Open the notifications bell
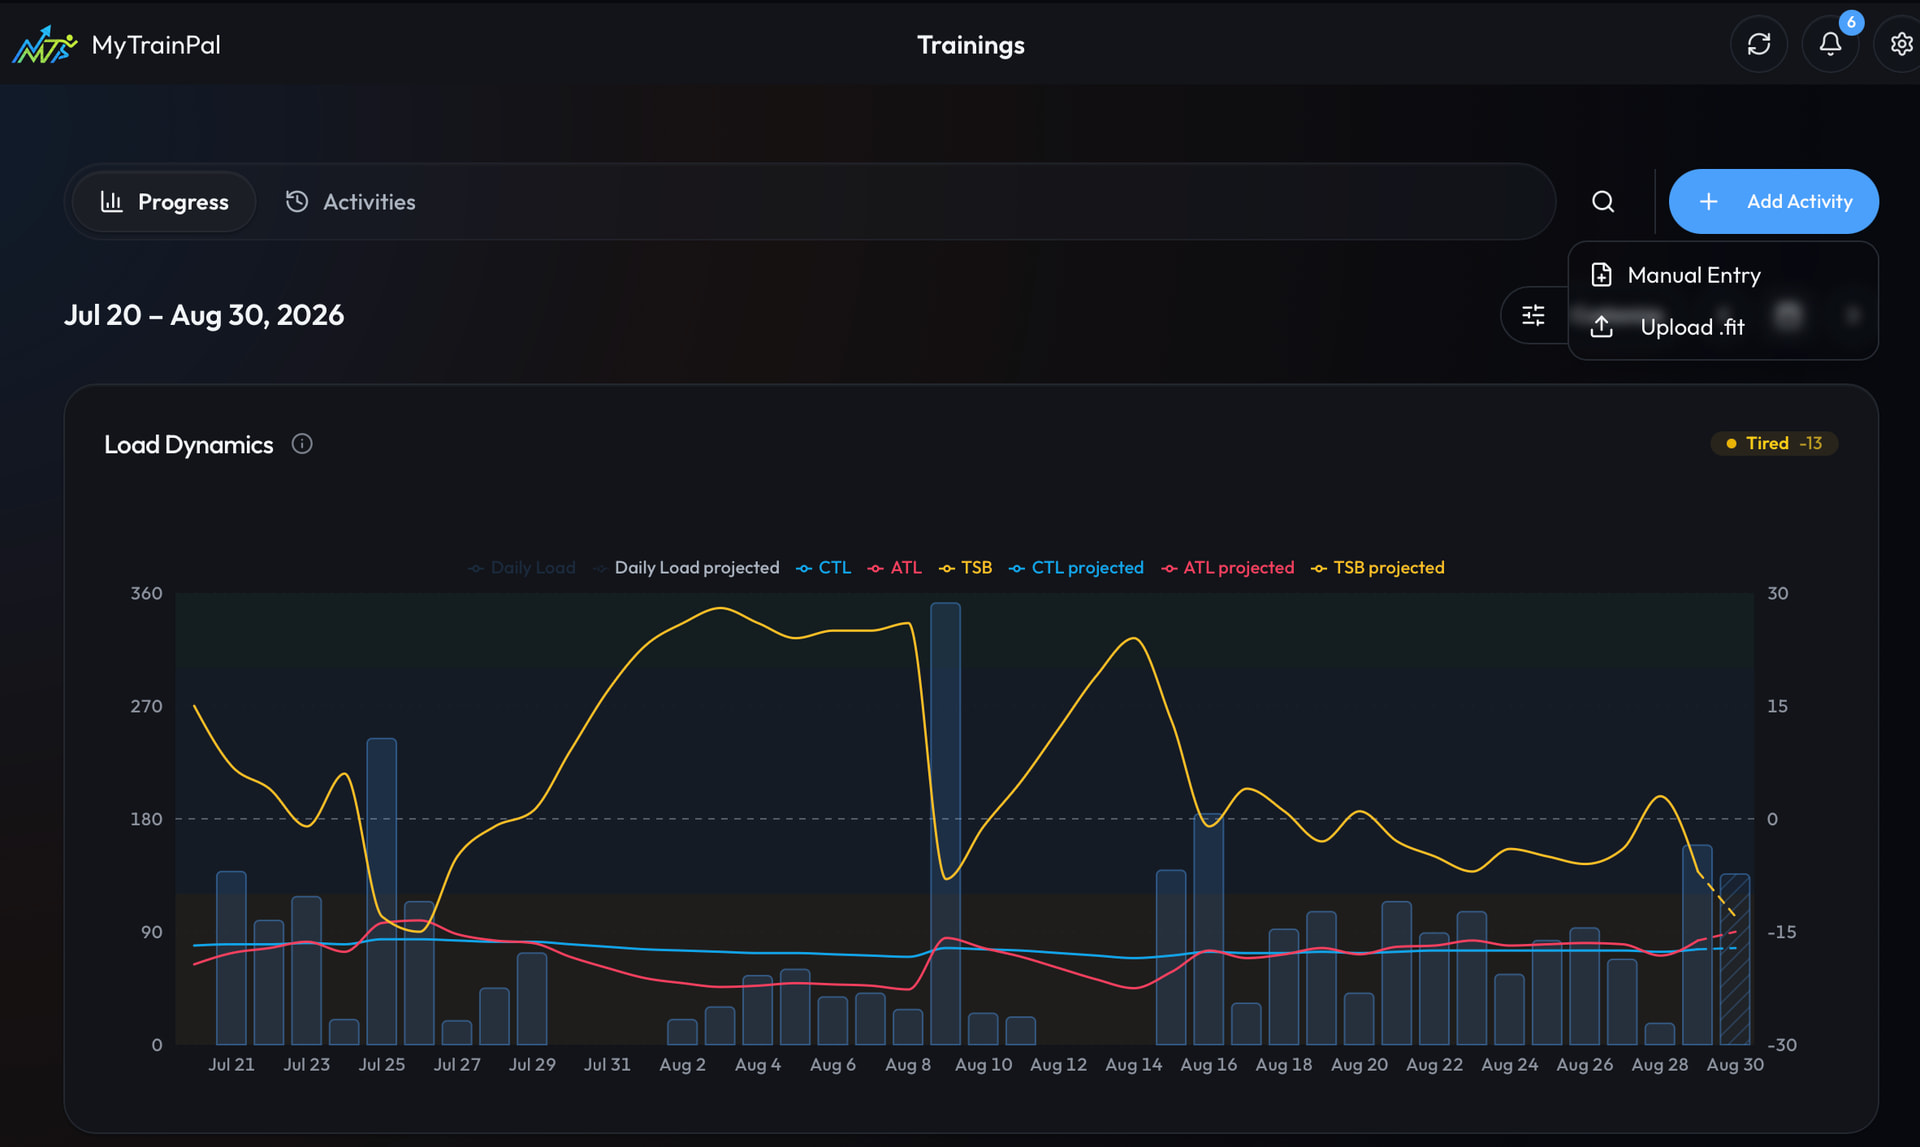 pyautogui.click(x=1829, y=44)
